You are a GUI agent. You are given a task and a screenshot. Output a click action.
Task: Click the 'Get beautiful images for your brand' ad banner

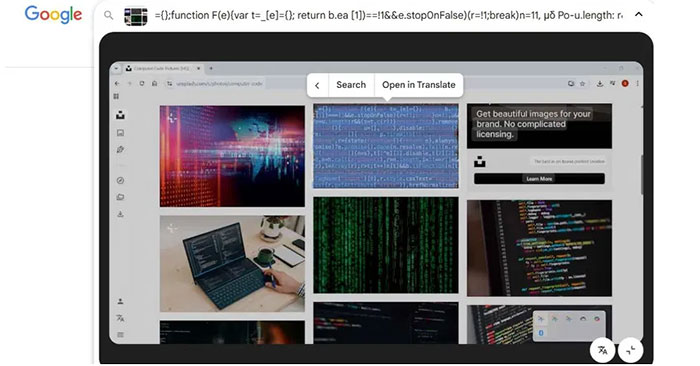[x=539, y=126]
